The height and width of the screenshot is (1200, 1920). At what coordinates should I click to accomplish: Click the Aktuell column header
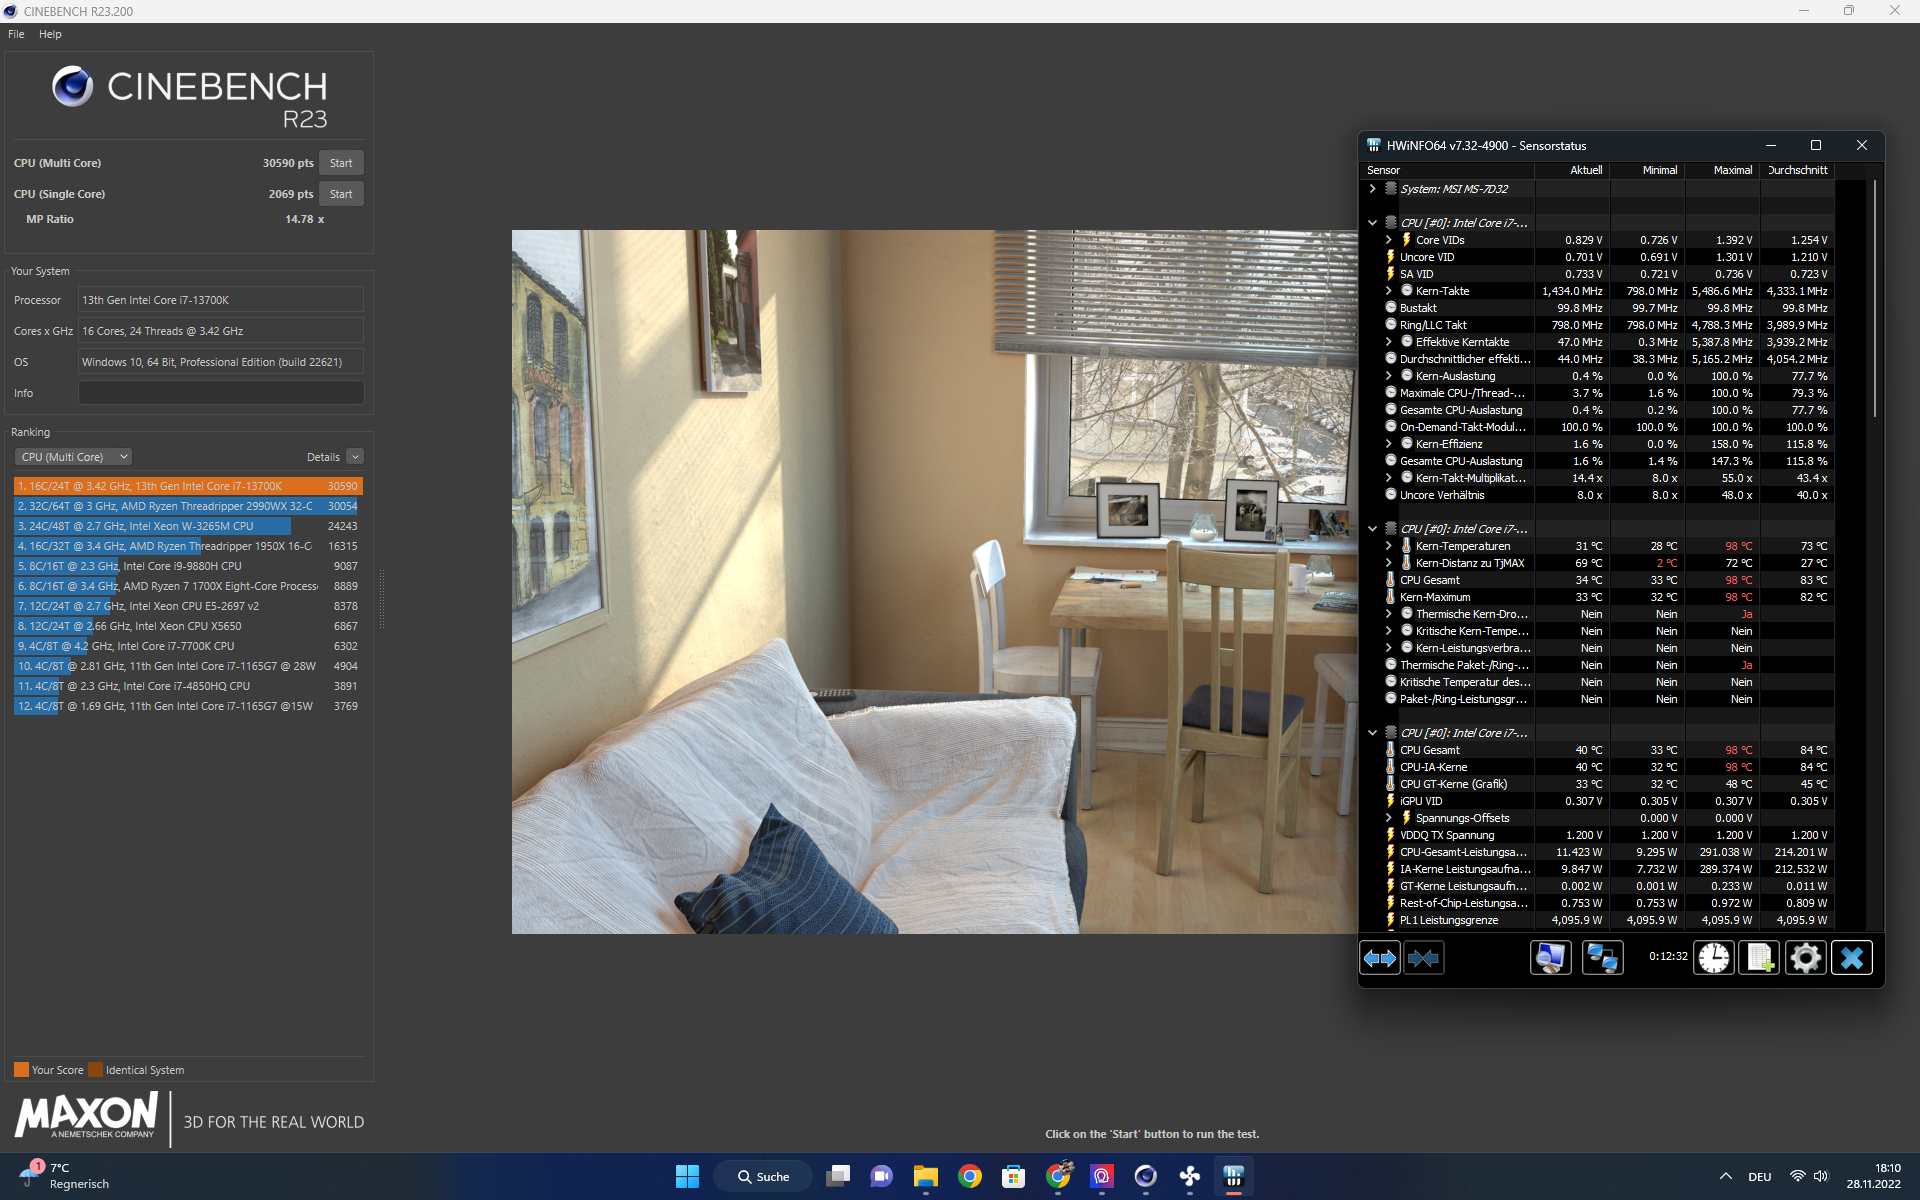pos(1572,170)
